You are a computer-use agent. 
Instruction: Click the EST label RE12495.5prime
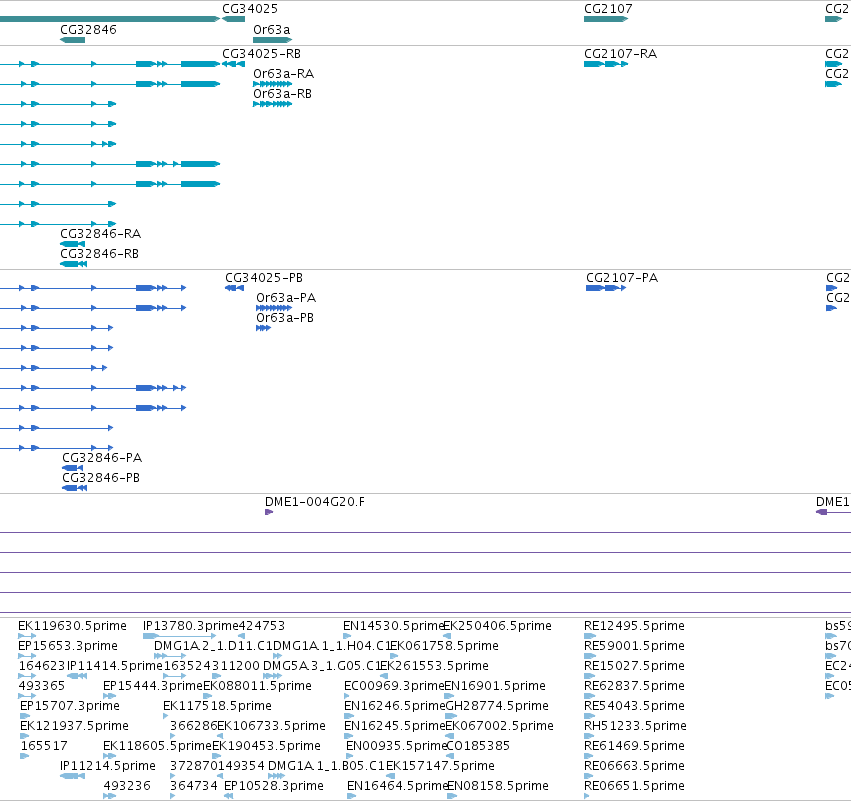(634, 626)
